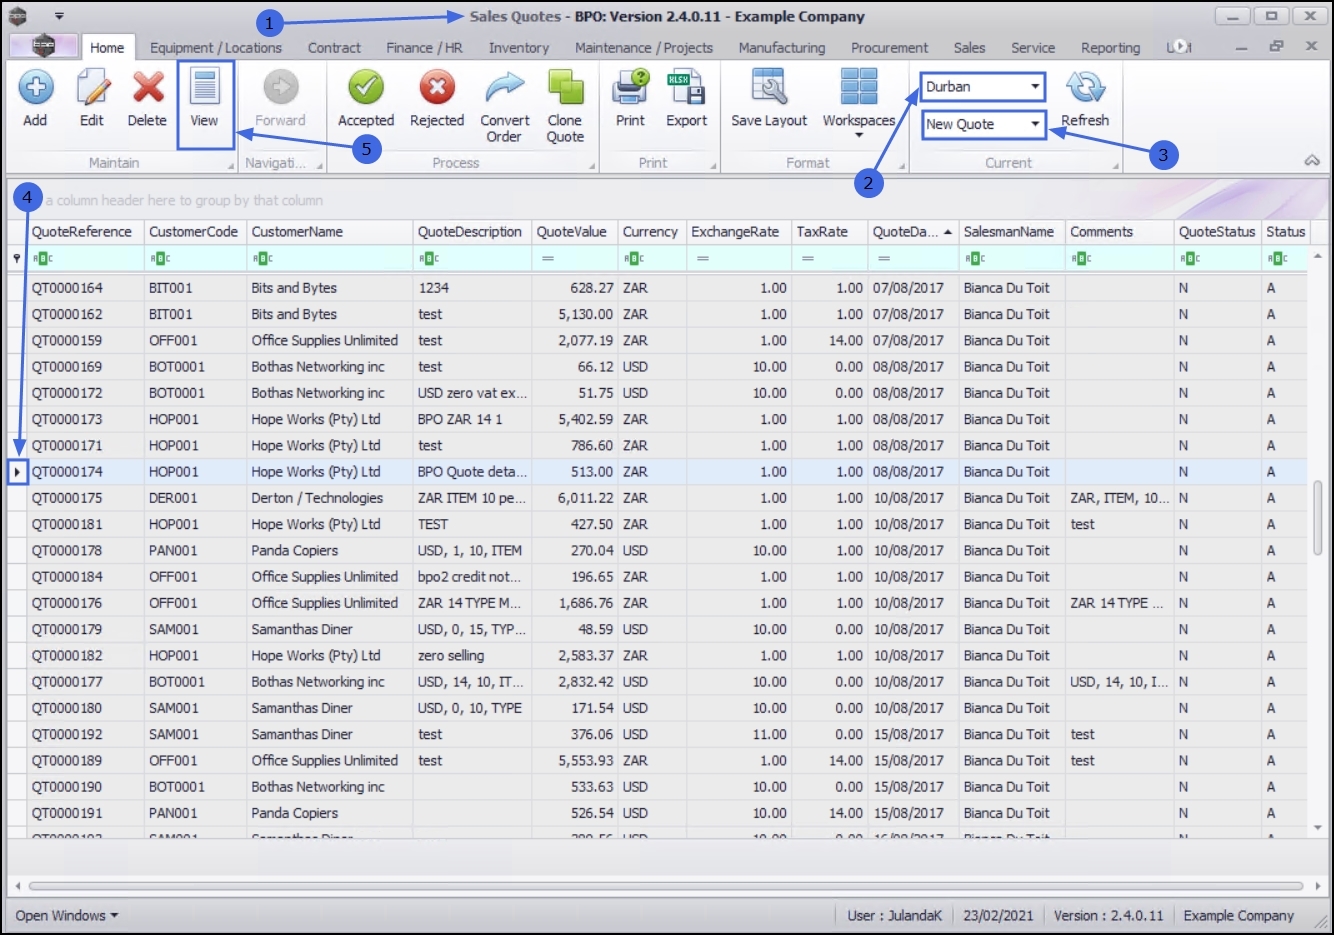This screenshot has width=1334, height=935.
Task: Click the 'zero selling' description cell
Action: (x=472, y=656)
